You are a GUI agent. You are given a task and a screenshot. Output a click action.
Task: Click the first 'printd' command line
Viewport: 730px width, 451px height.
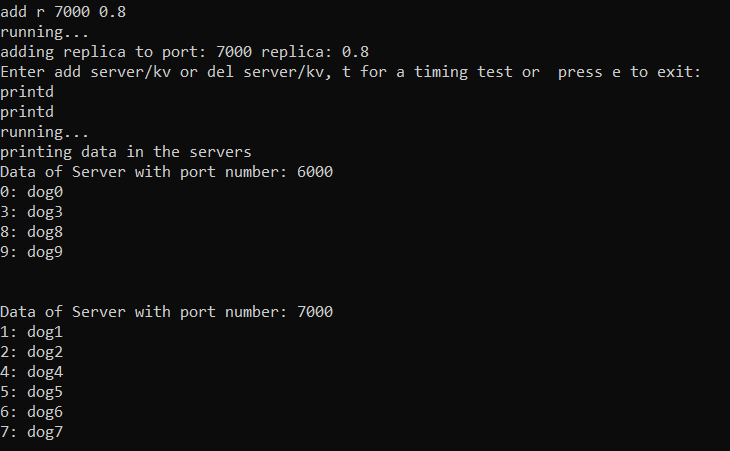[x=27, y=92]
